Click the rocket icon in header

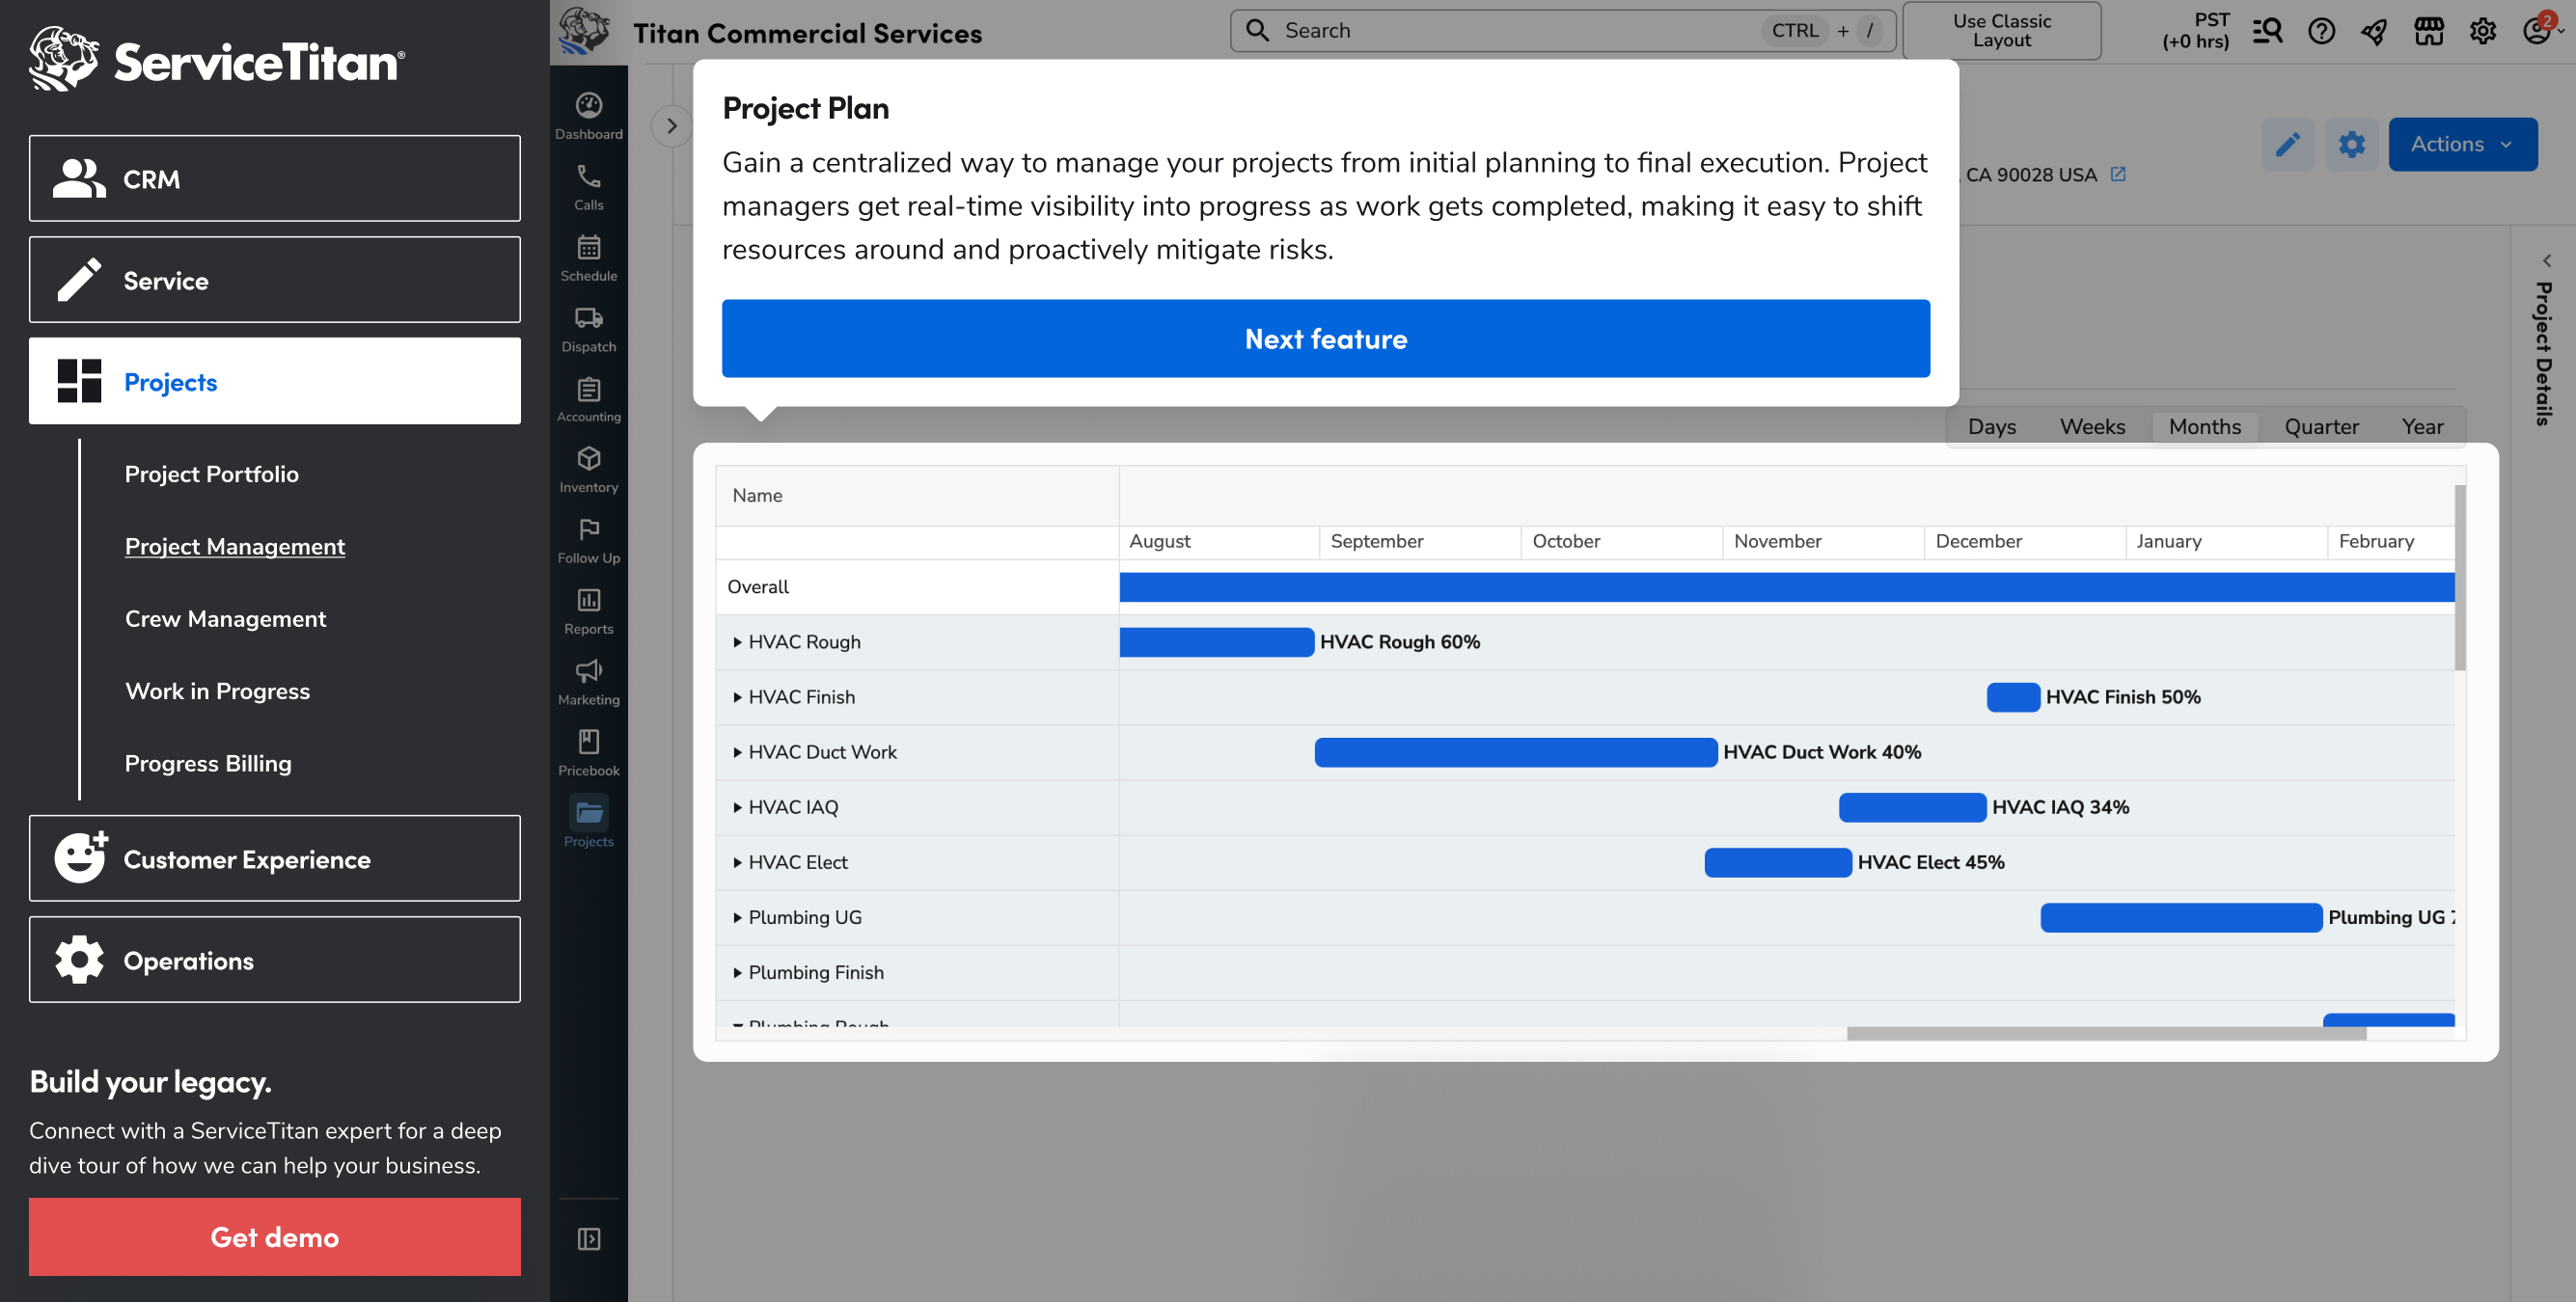tap(2374, 31)
